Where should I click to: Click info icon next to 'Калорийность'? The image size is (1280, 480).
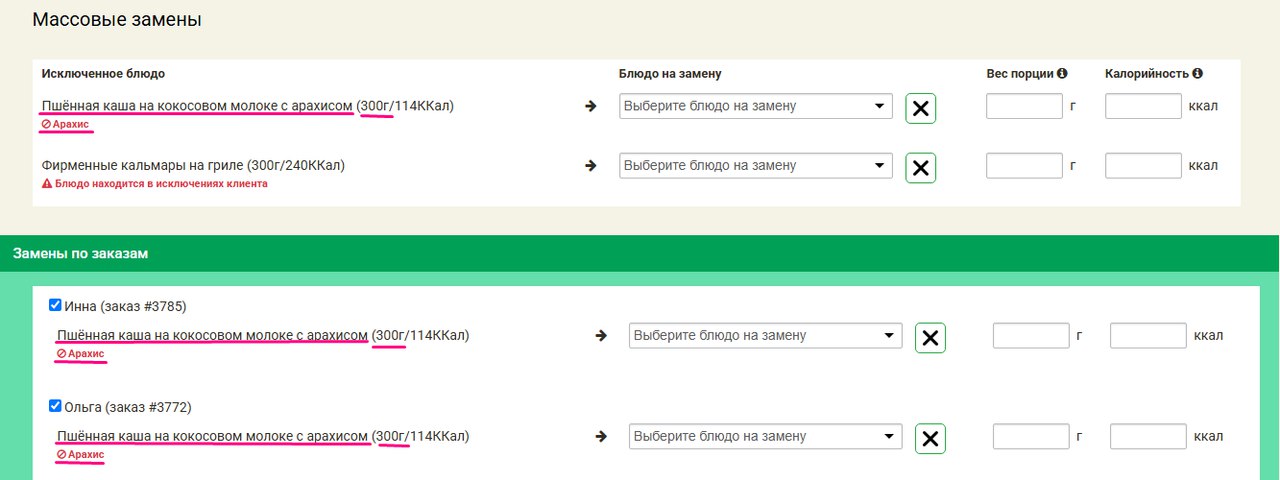point(1197,73)
